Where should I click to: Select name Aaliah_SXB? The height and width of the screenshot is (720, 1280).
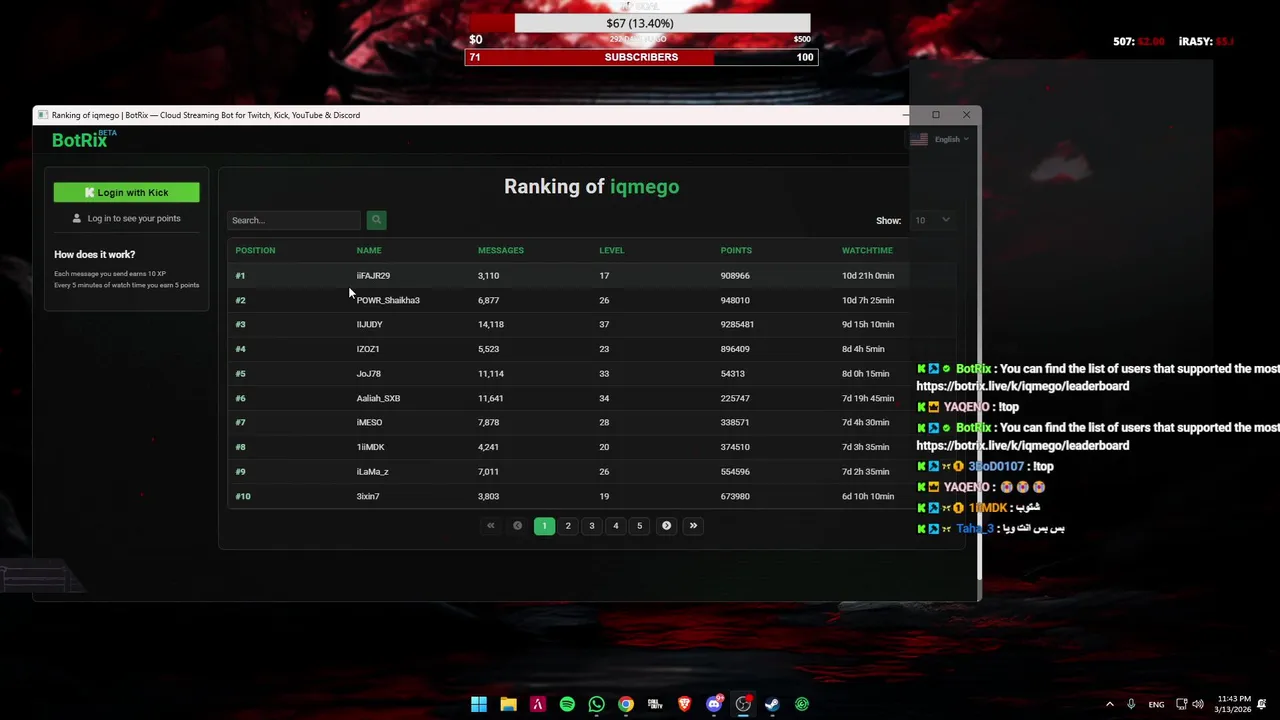378,398
